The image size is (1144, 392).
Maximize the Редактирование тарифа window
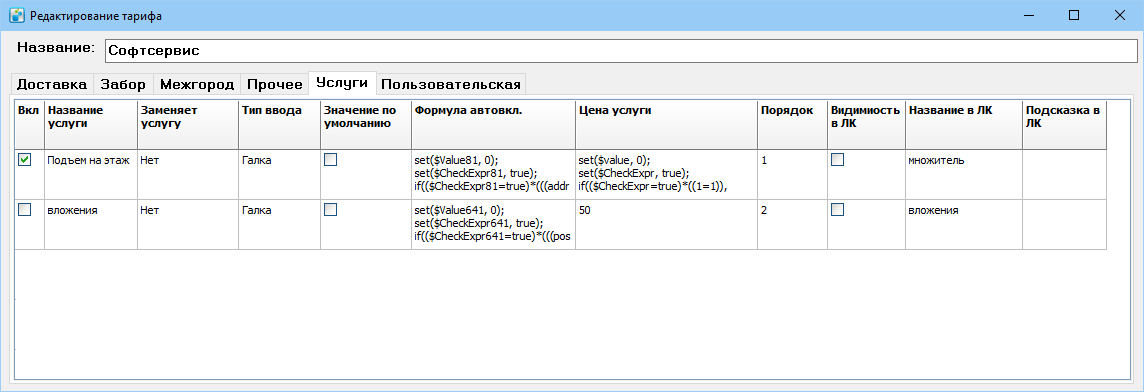[1074, 15]
